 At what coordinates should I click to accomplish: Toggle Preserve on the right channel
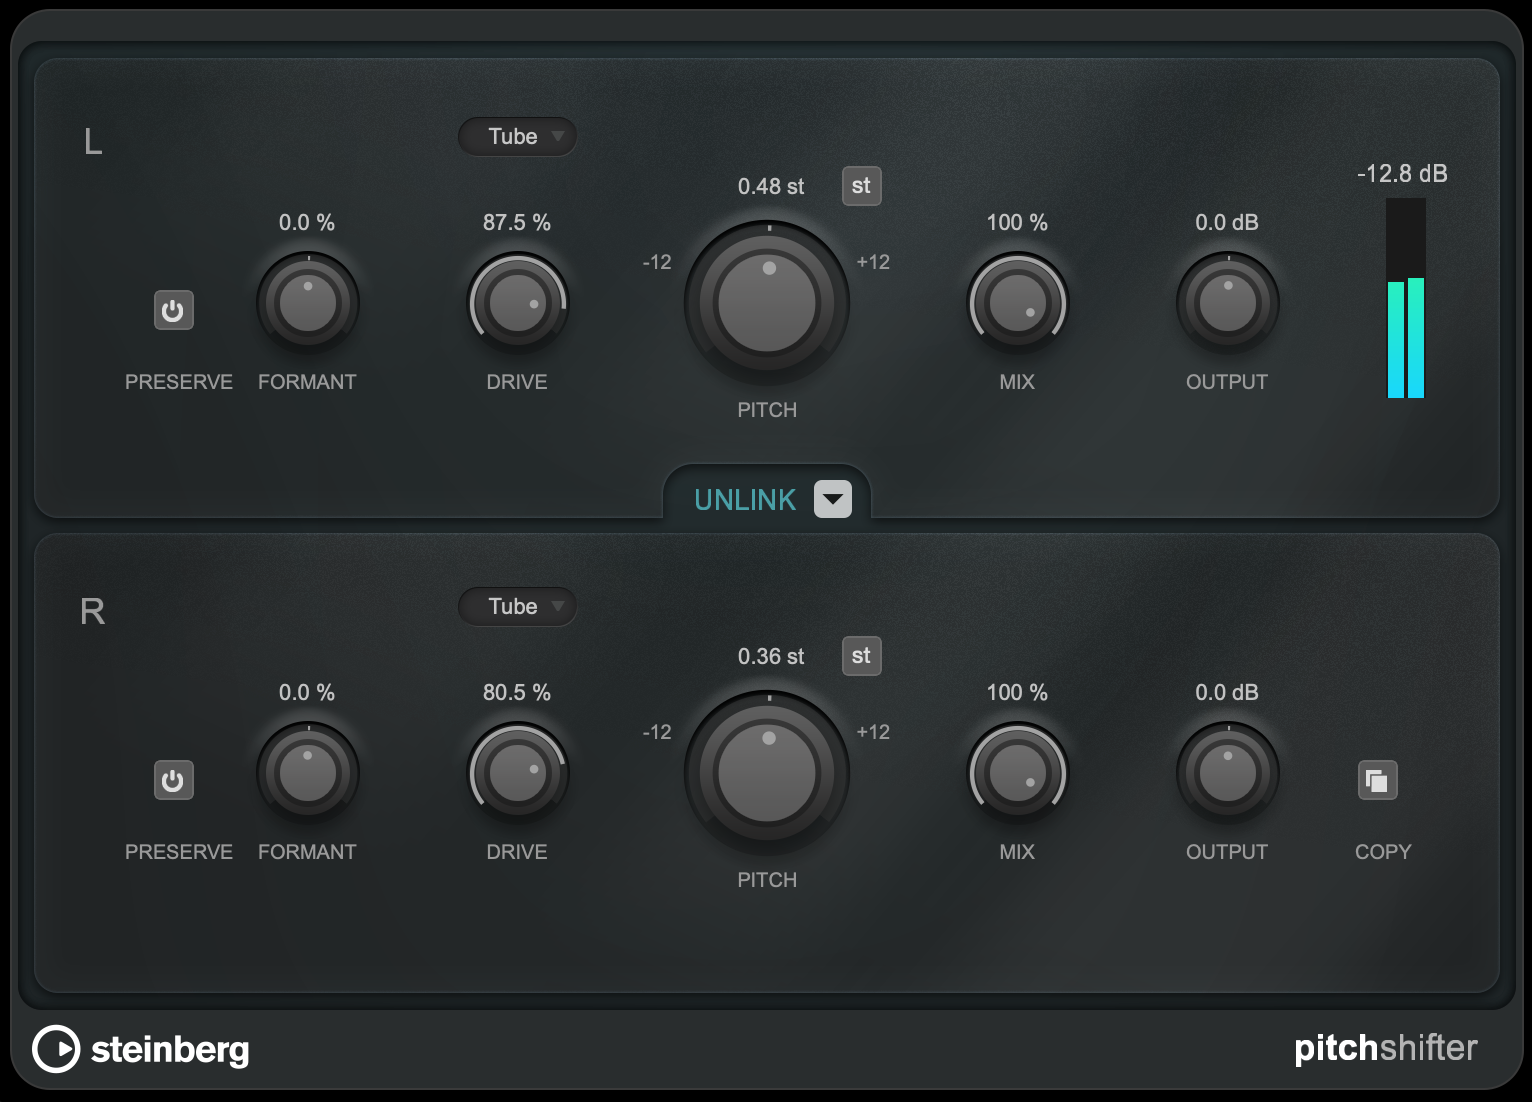point(173,781)
